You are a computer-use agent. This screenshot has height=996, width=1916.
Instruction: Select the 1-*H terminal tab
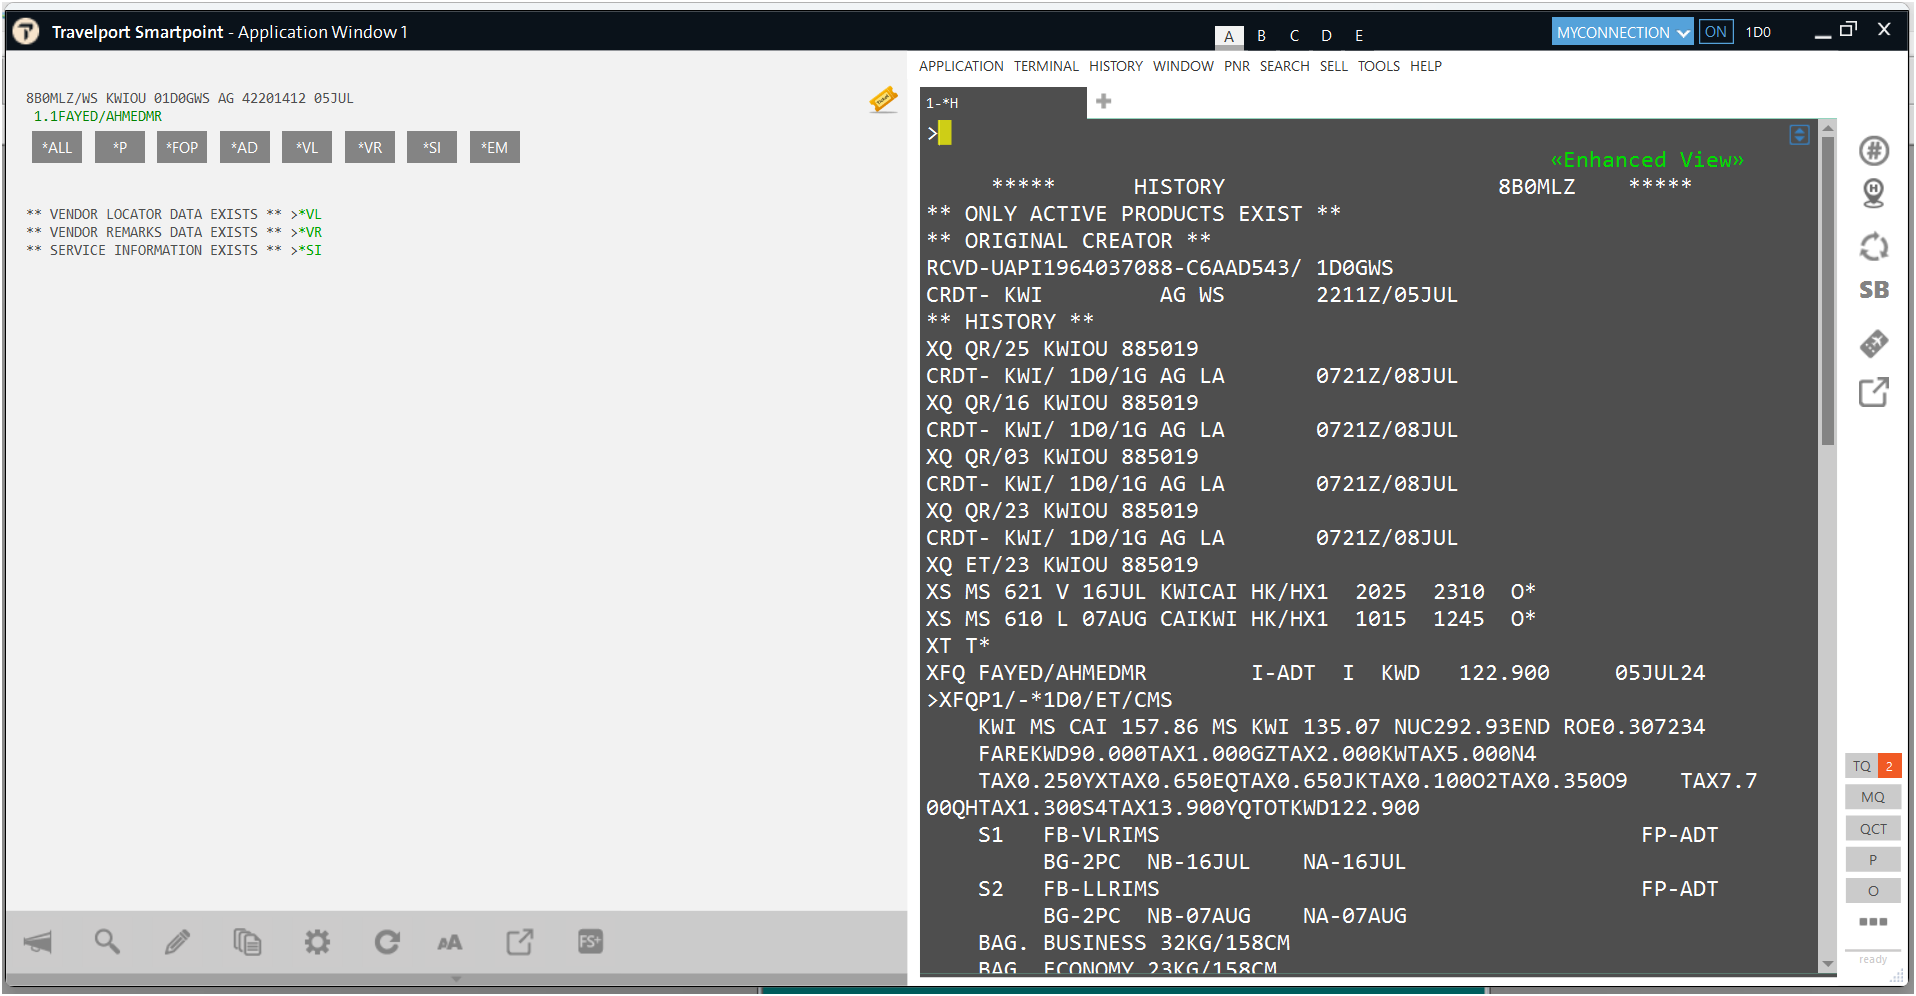click(x=1003, y=102)
